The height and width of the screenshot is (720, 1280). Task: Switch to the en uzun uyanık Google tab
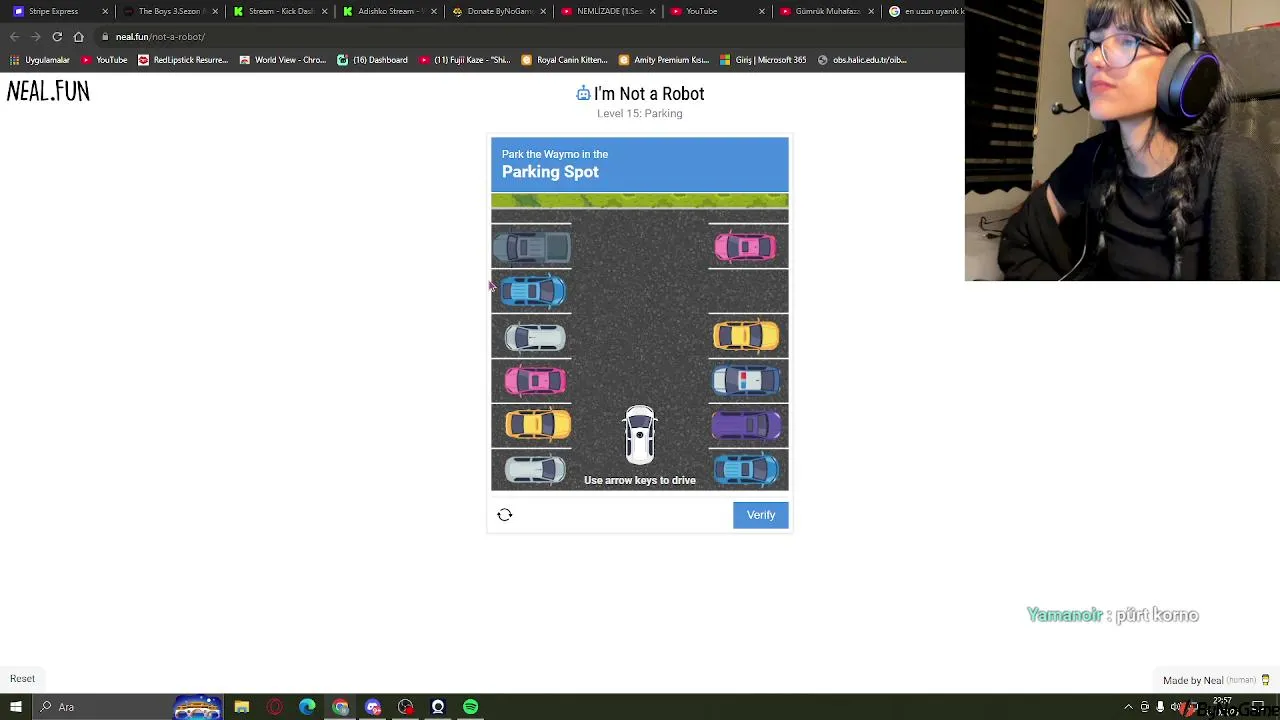(925, 11)
